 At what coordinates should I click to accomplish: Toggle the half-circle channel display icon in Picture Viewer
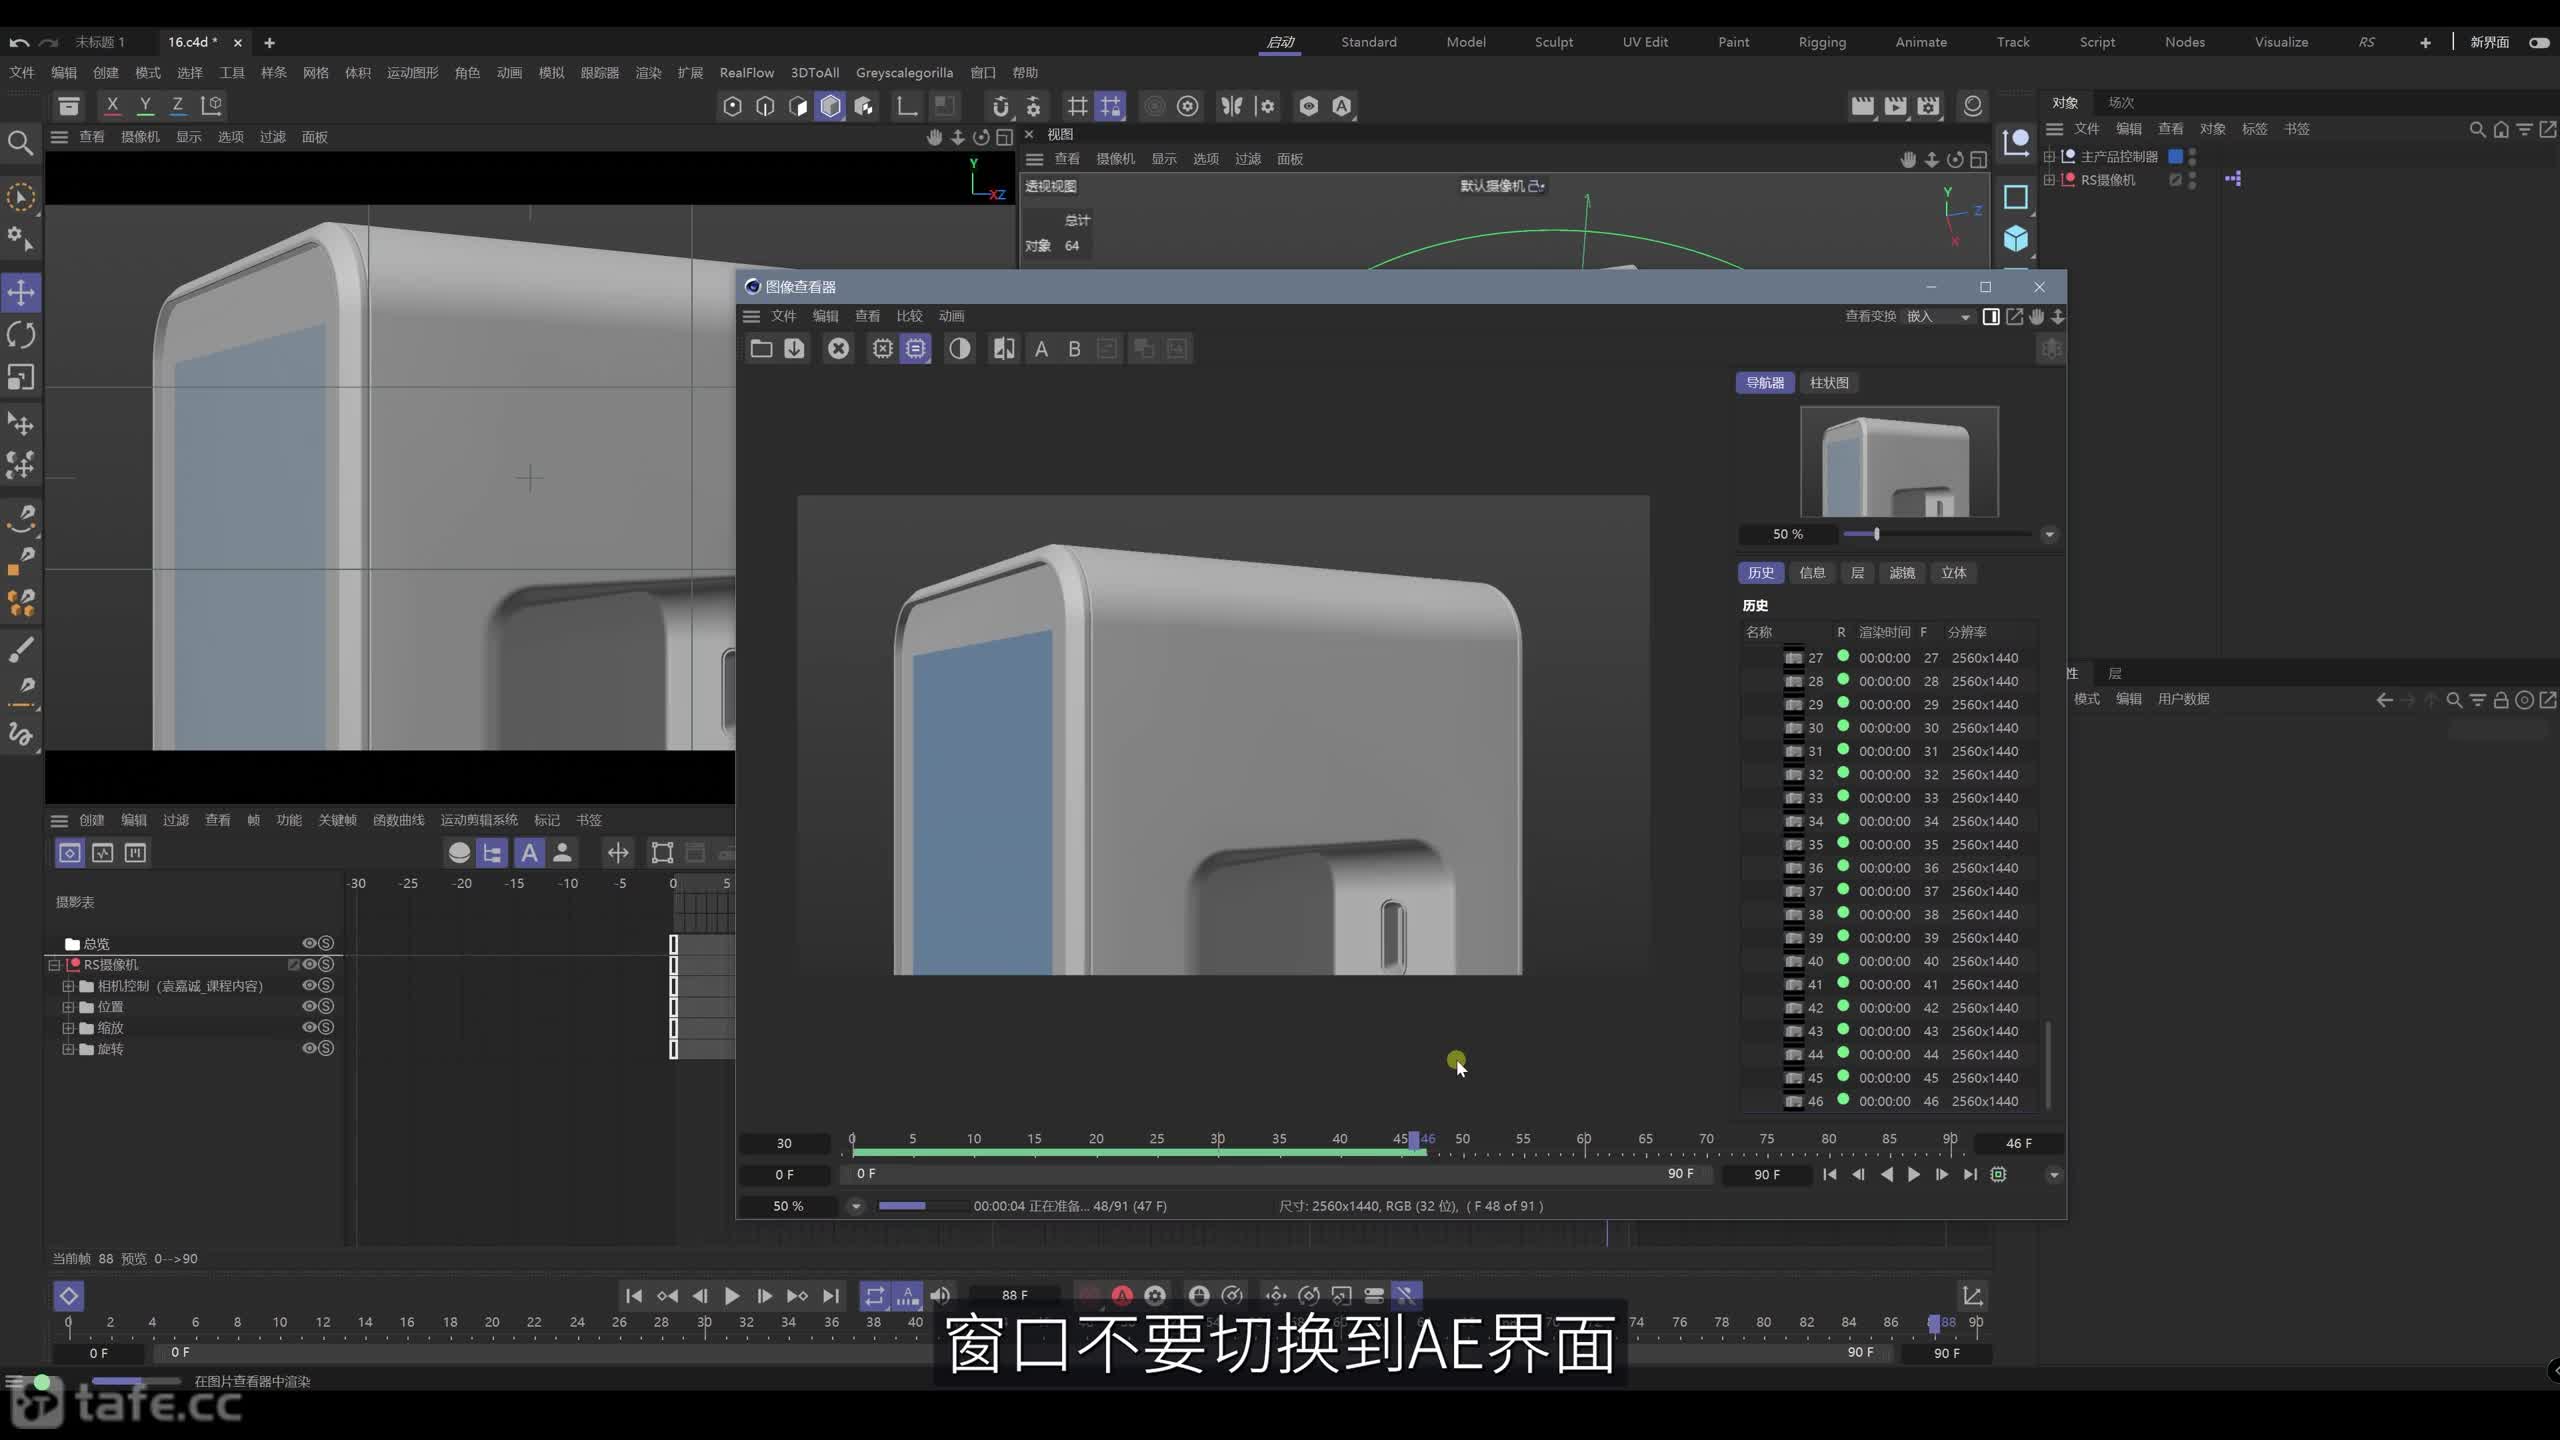[959, 349]
